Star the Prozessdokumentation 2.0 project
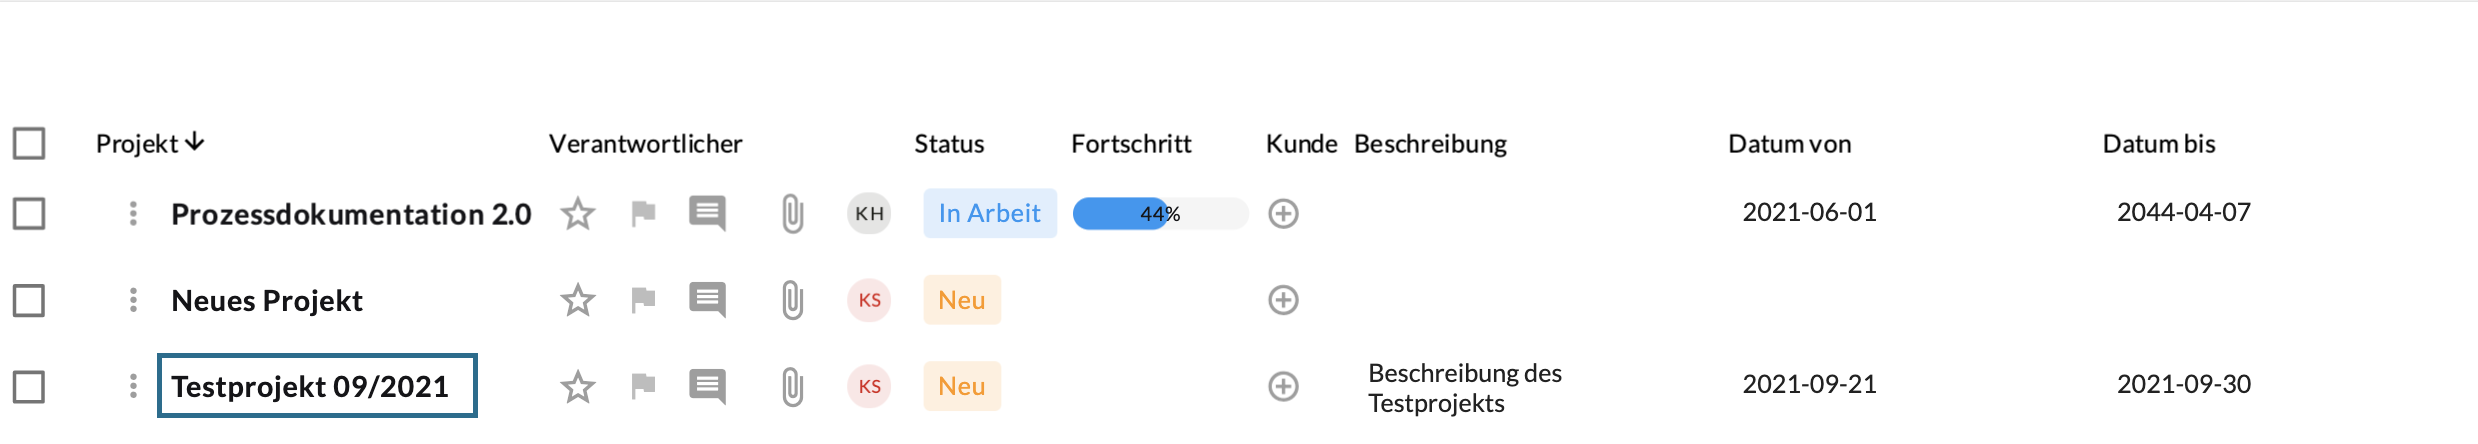2478x444 pixels. (x=577, y=214)
